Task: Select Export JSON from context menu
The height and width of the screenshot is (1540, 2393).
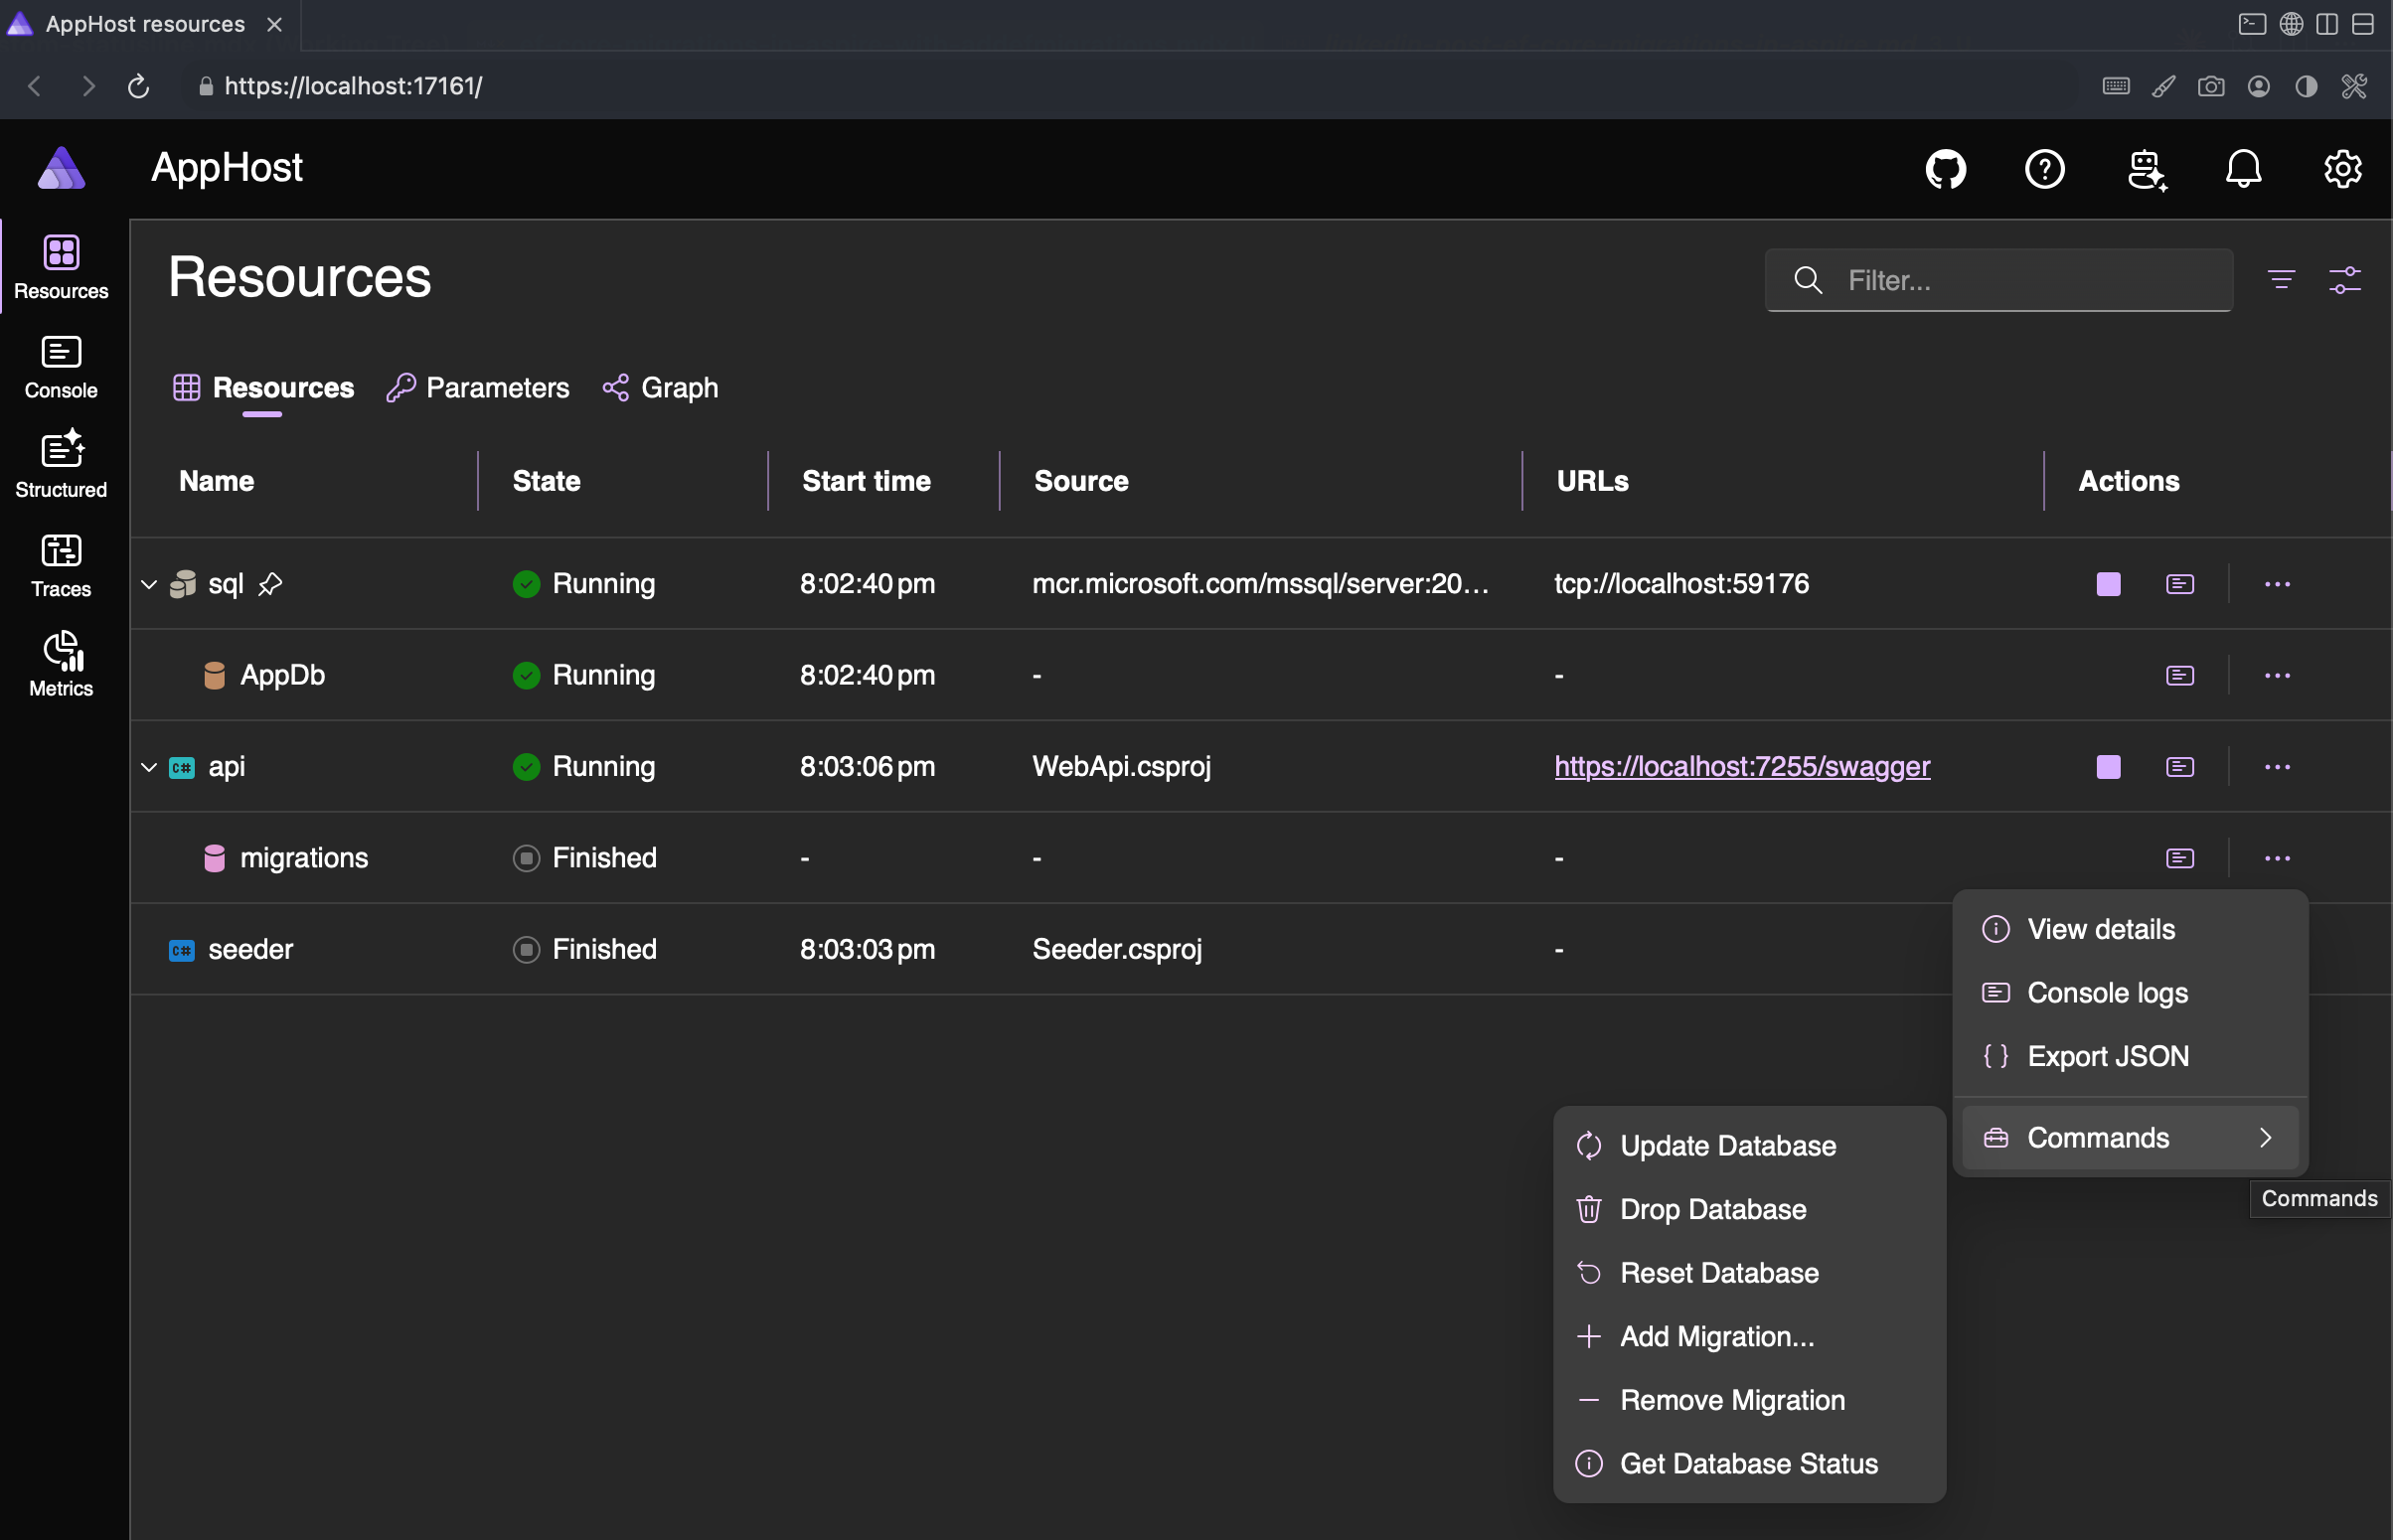Action: pyautogui.click(x=2130, y=1057)
